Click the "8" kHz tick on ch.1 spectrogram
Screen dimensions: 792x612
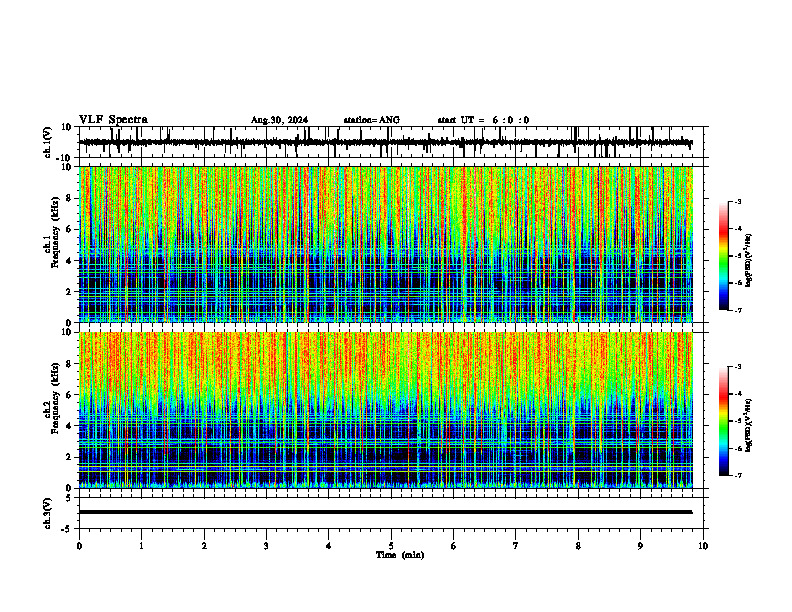[70, 198]
